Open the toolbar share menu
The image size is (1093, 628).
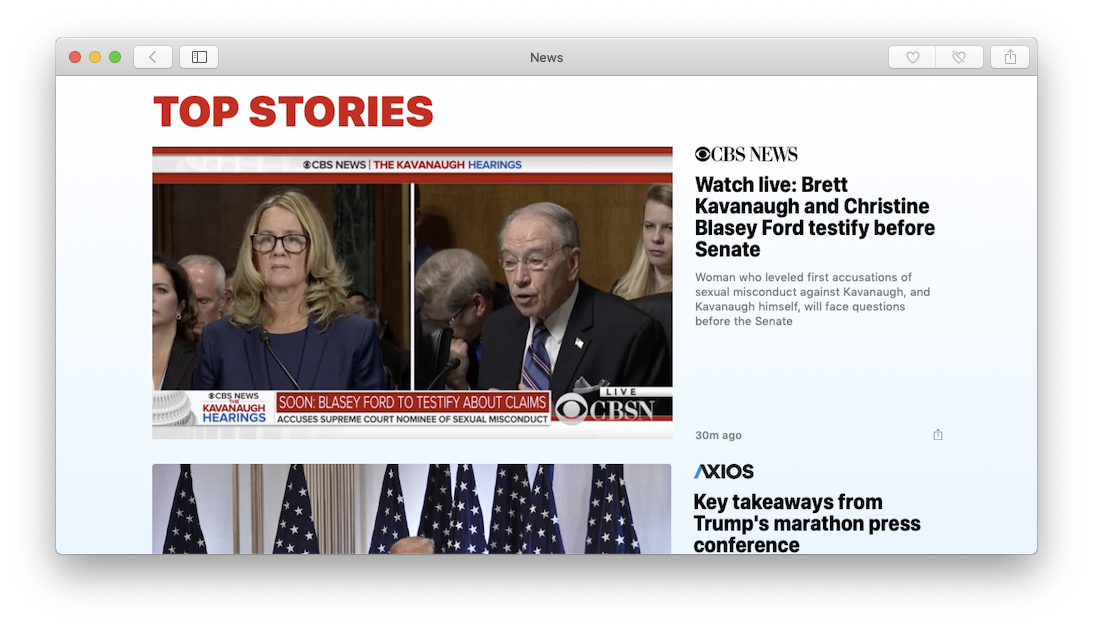tap(1010, 57)
